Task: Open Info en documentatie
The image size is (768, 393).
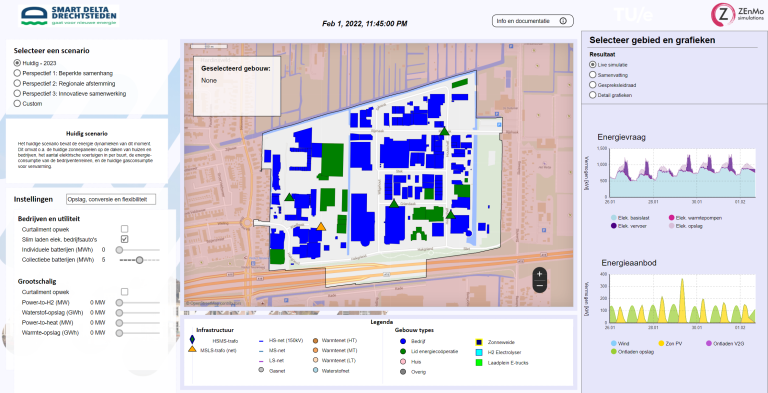Action: pyautogui.click(x=532, y=21)
